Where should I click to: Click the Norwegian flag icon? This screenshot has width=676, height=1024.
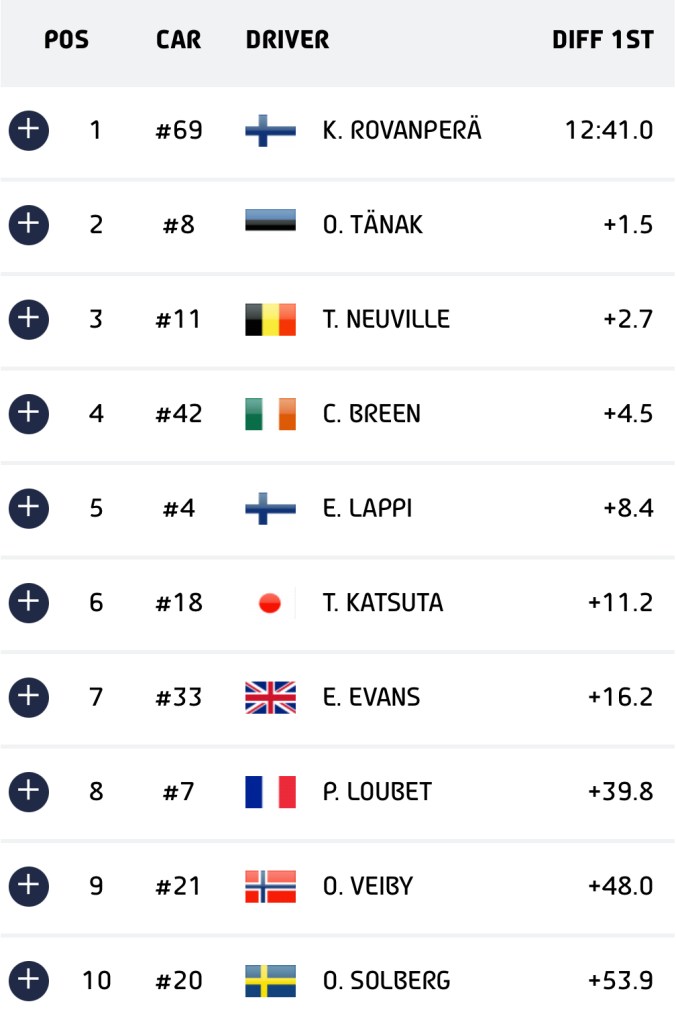[x=270, y=886]
